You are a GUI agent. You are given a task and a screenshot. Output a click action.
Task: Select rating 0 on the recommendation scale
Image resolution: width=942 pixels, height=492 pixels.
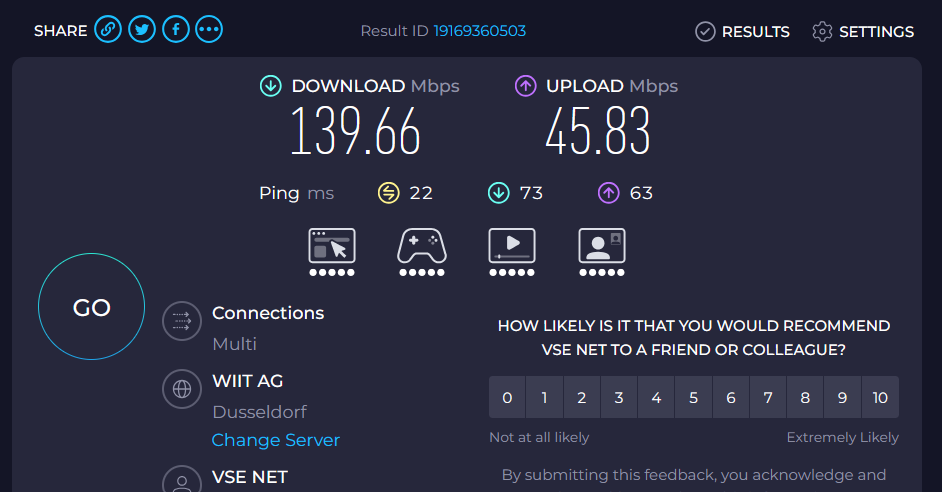click(x=507, y=397)
